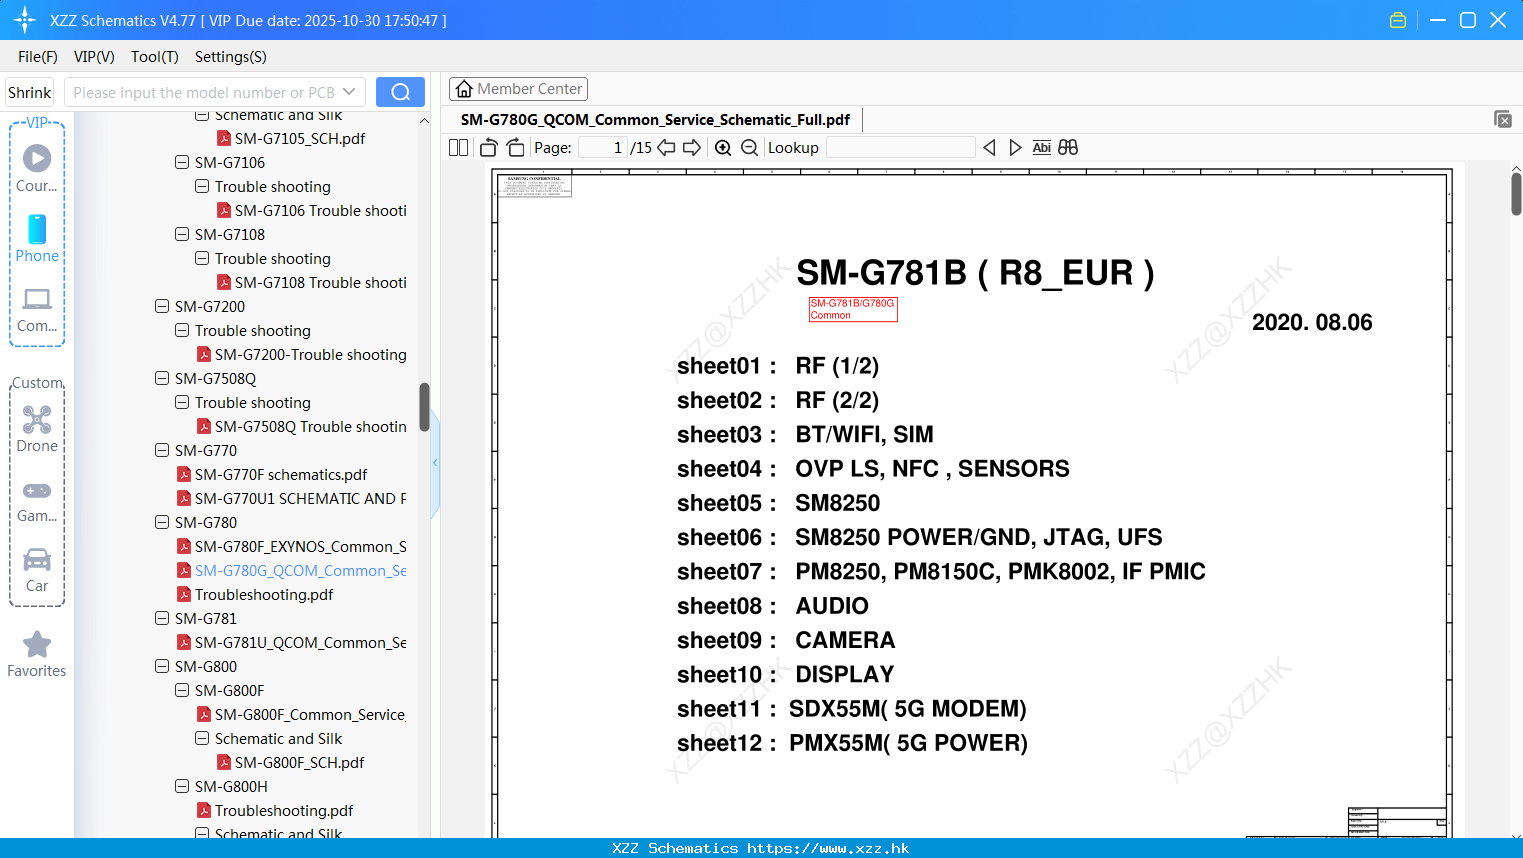Collapse the SM-G800H node

(x=182, y=786)
